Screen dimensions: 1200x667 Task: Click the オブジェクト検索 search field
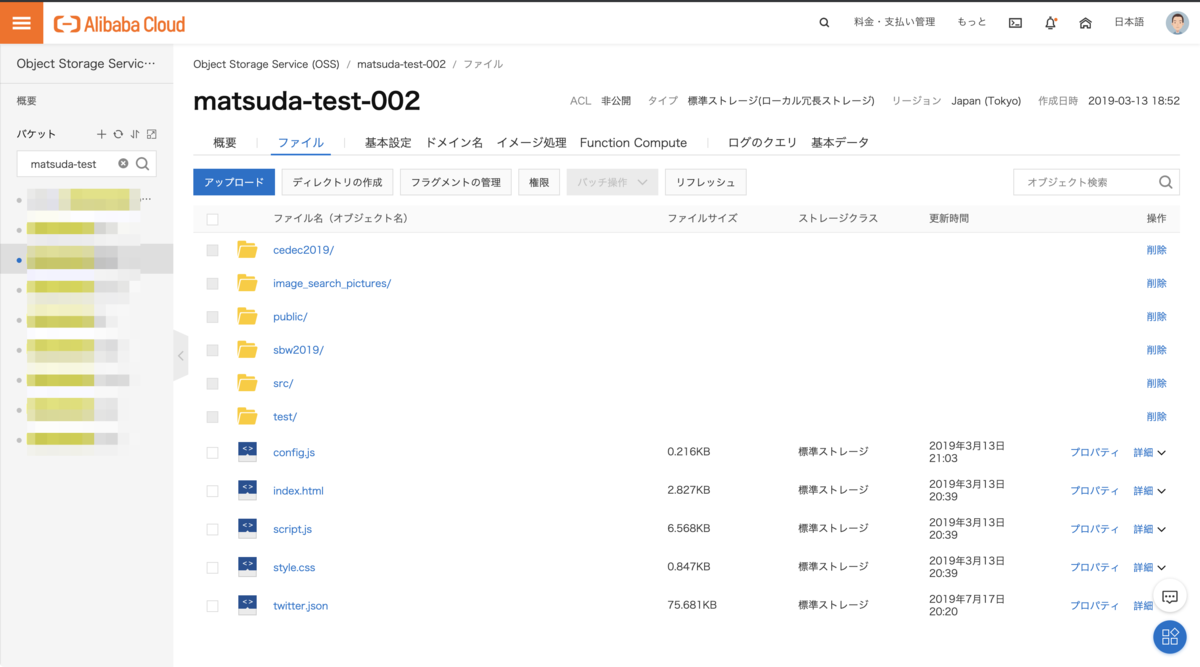coord(1085,182)
